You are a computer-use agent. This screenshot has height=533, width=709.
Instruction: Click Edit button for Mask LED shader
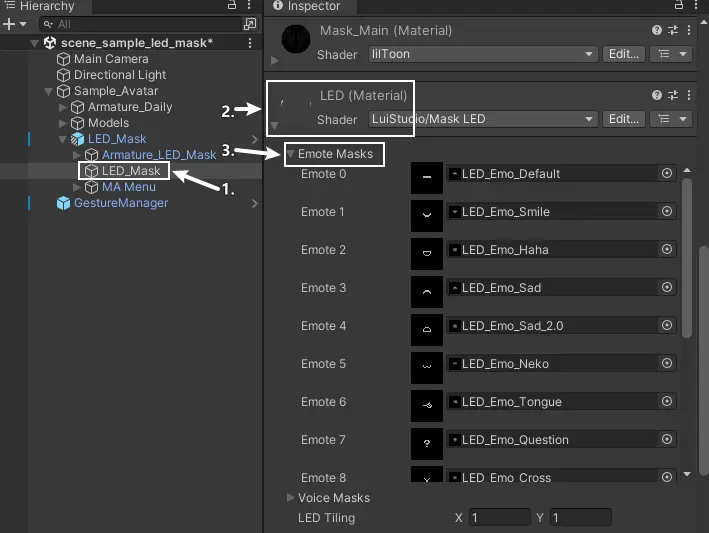[624, 119]
